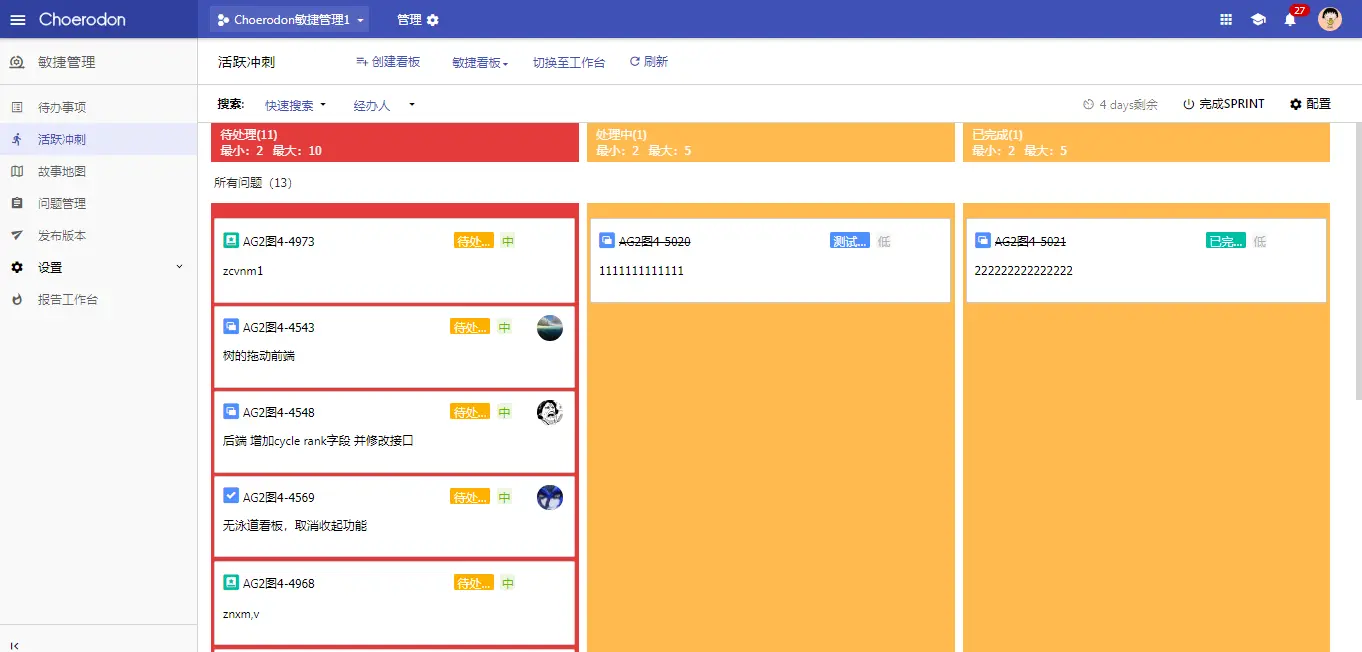
Task: Click the clock icon beside 4 days剩余
Action: pos(1089,104)
